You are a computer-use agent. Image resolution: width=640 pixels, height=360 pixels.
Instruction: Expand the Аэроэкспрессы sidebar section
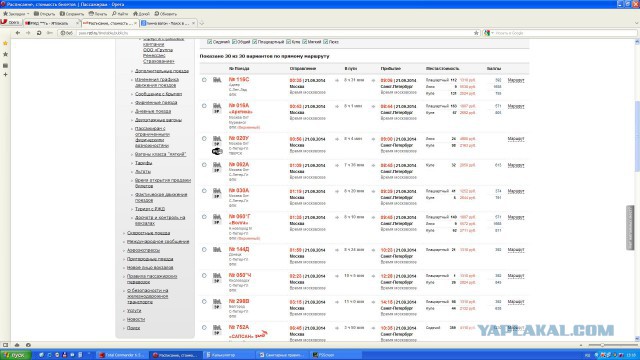(x=143, y=251)
